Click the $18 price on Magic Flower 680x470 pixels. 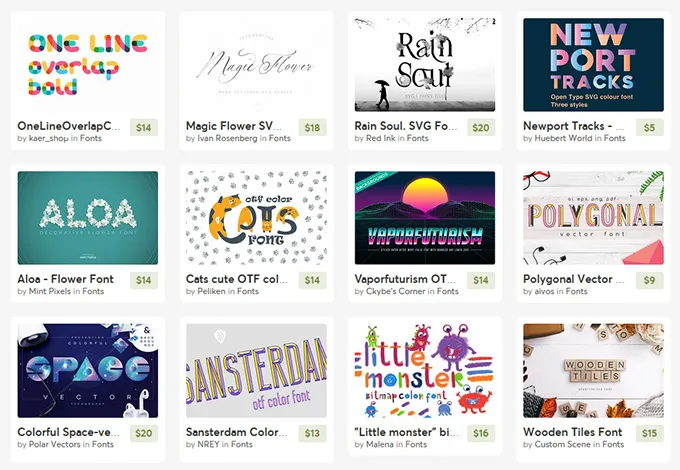click(x=312, y=127)
